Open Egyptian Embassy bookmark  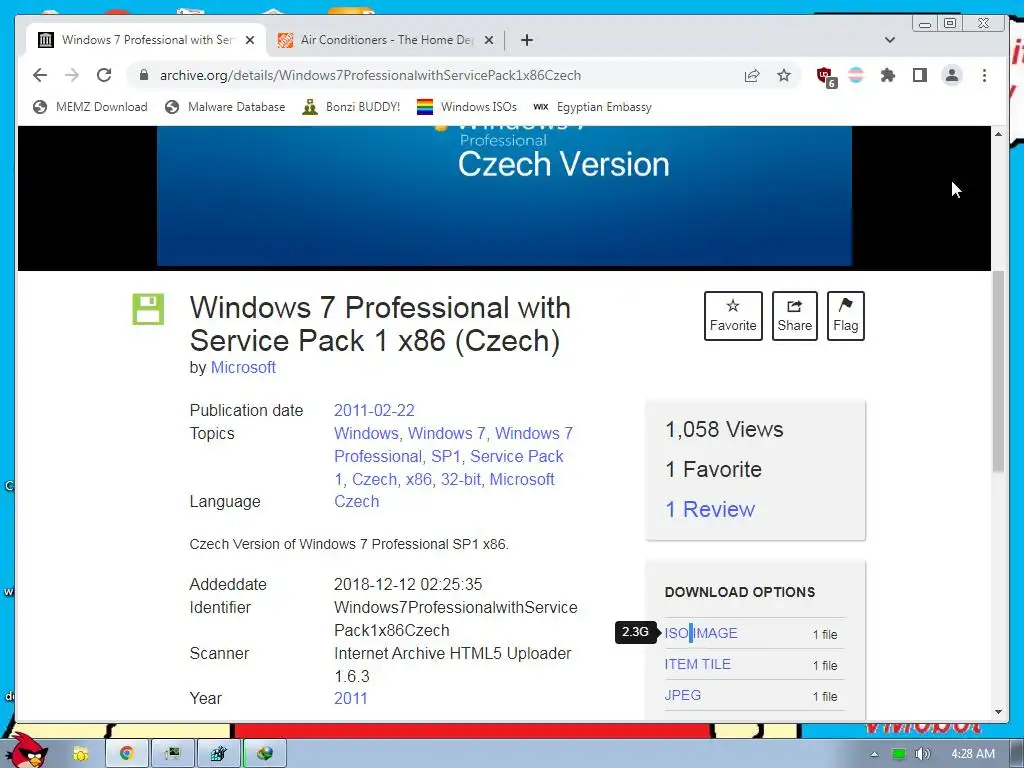592,106
